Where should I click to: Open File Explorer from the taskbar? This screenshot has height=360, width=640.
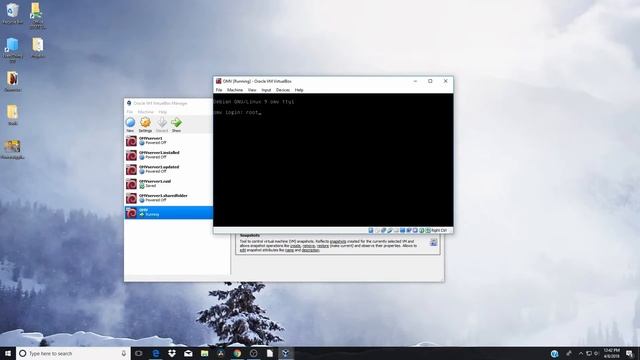[x=204, y=353]
